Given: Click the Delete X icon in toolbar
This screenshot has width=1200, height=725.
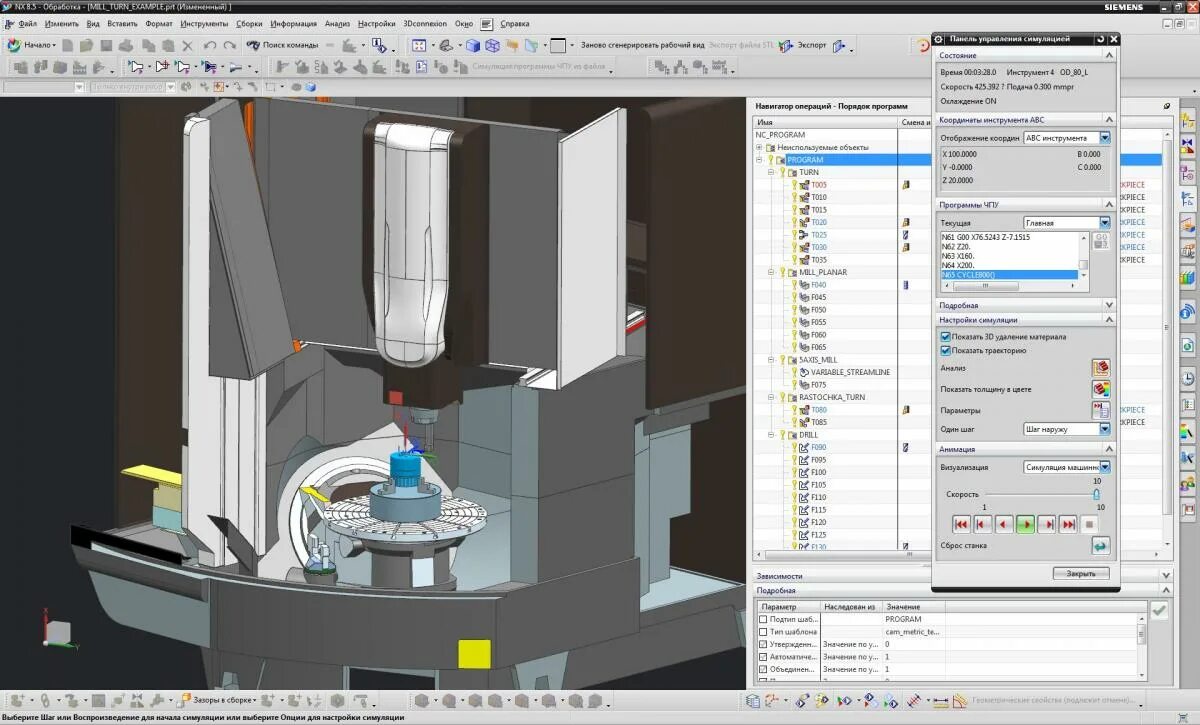Looking at the screenshot, I should 188,45.
